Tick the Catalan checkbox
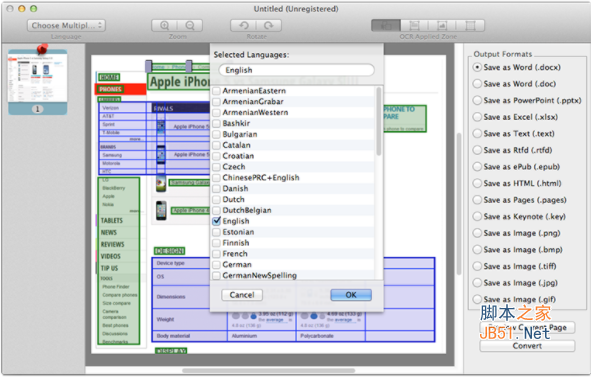This screenshot has height=377, width=591. (x=216, y=145)
